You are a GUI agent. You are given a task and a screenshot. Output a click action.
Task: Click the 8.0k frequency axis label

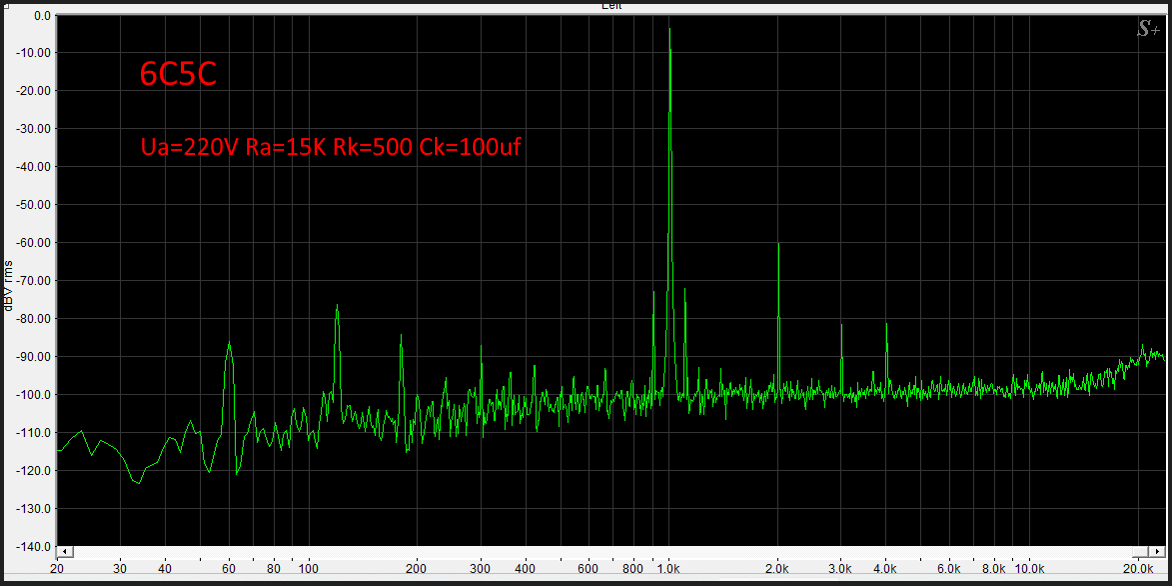994,568
